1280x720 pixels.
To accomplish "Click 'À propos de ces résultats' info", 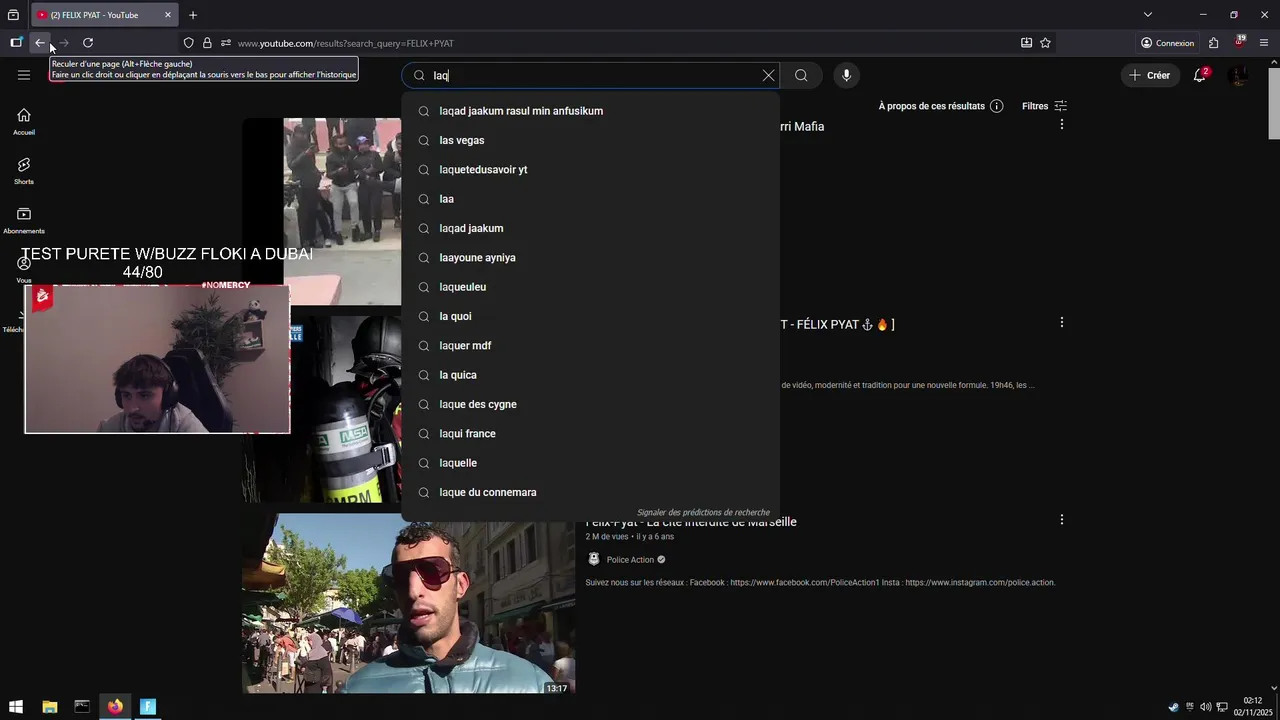I will click(940, 106).
